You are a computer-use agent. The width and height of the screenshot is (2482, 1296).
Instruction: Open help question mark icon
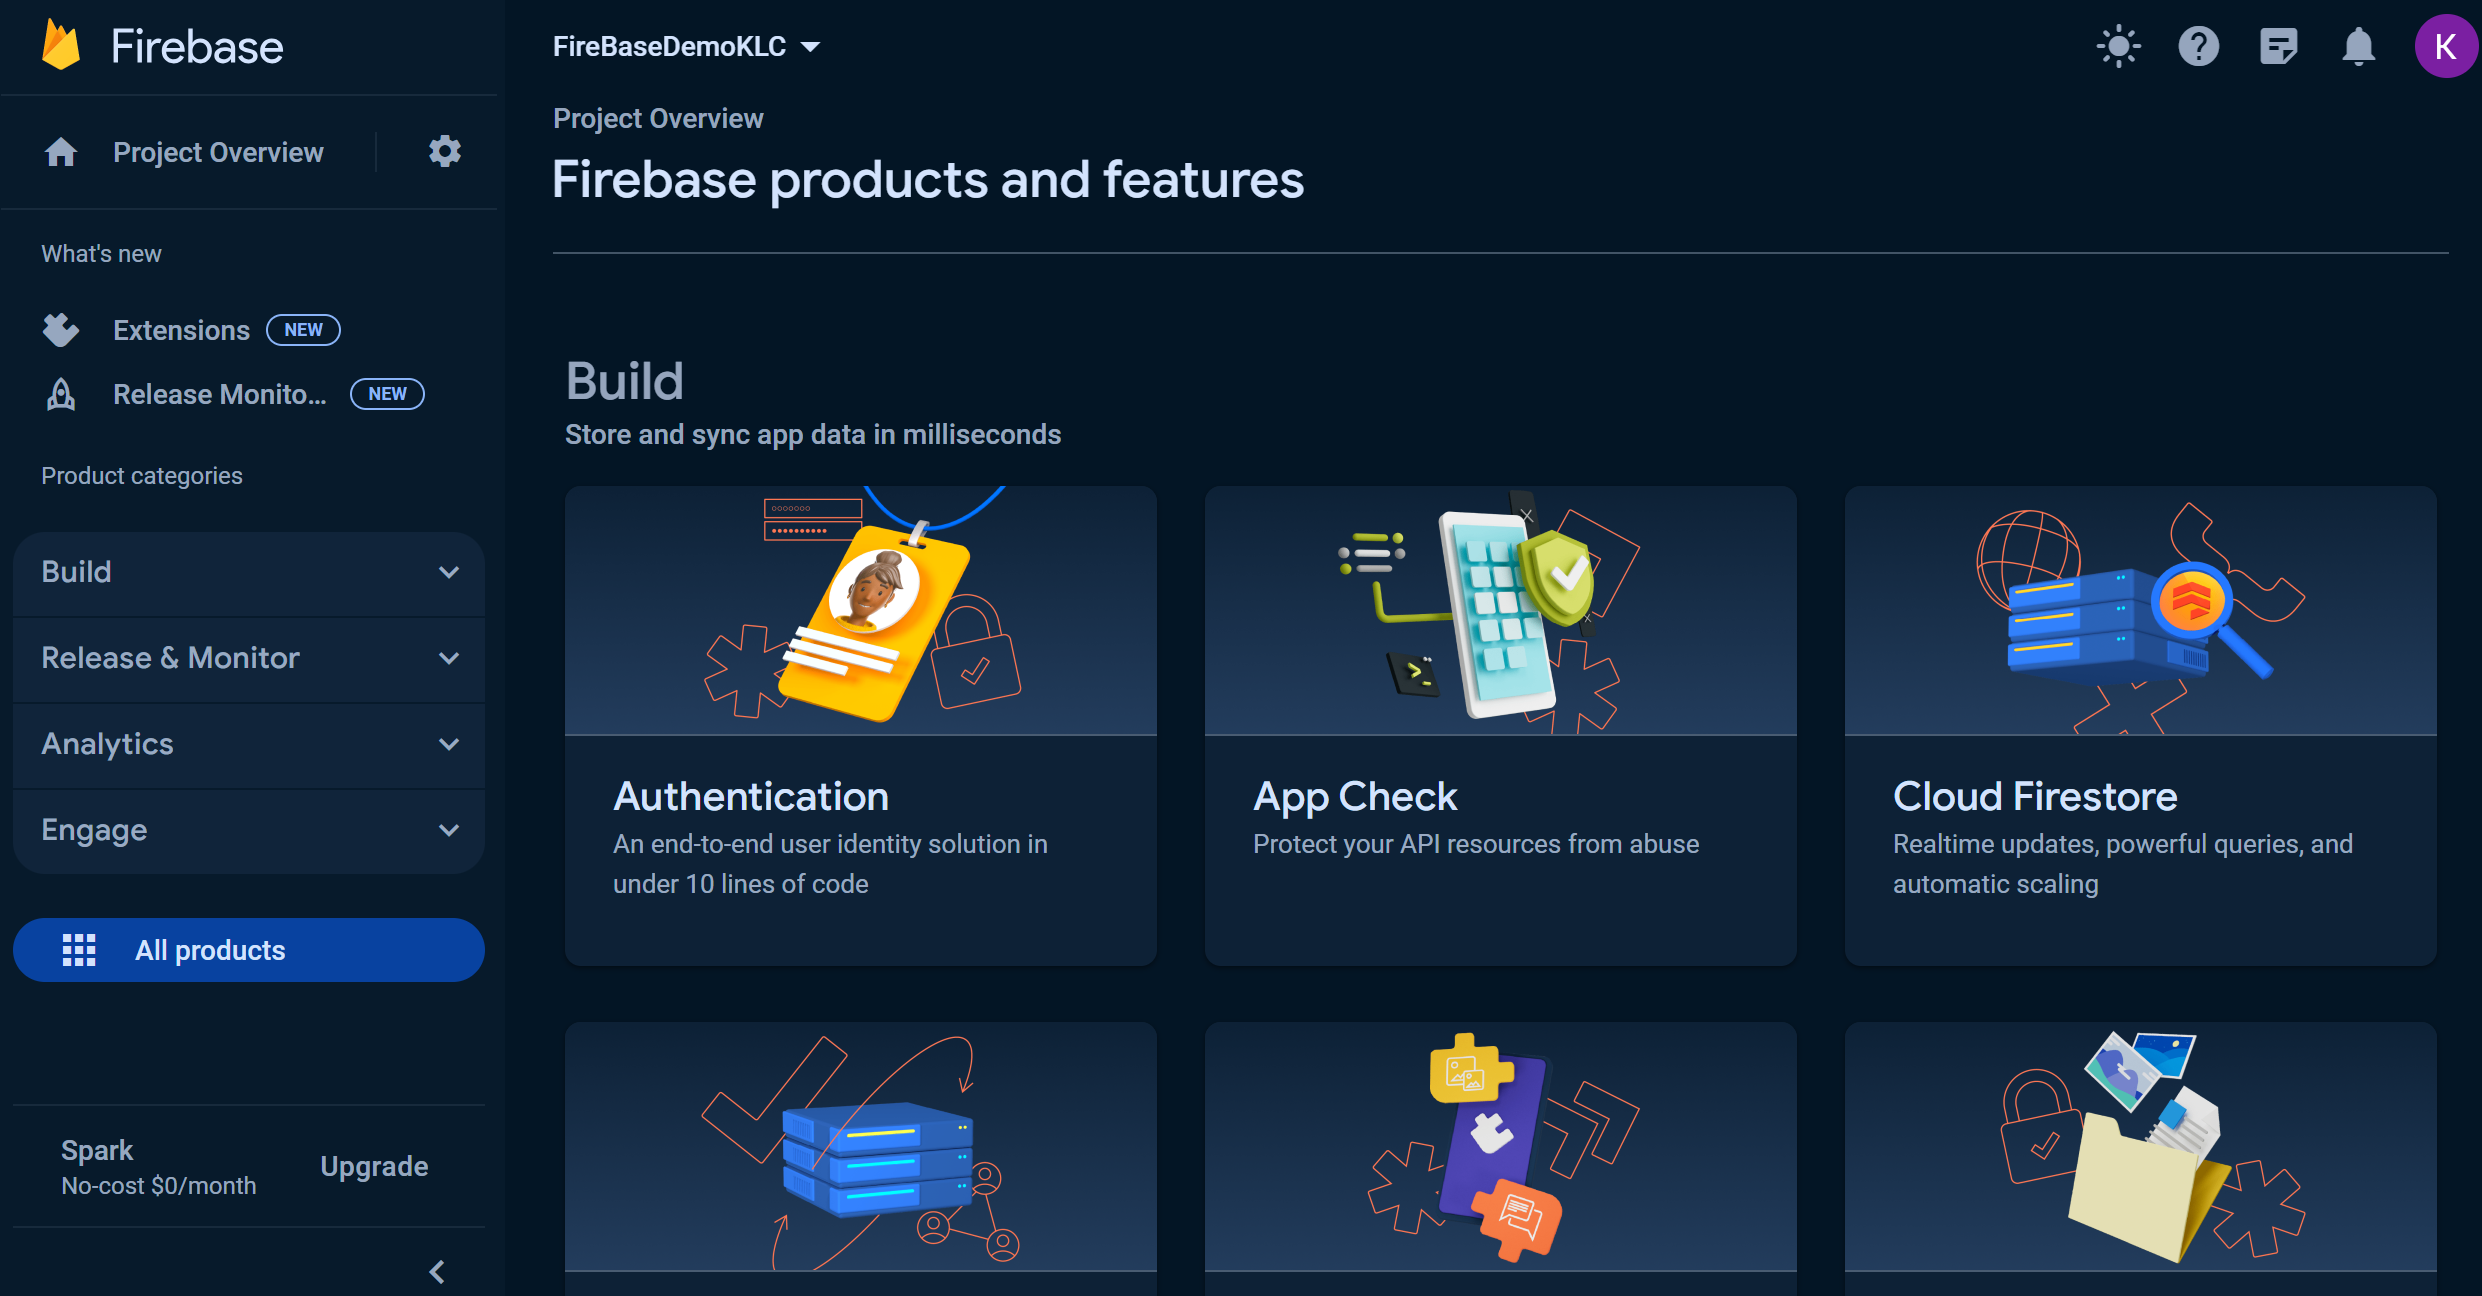2198,47
